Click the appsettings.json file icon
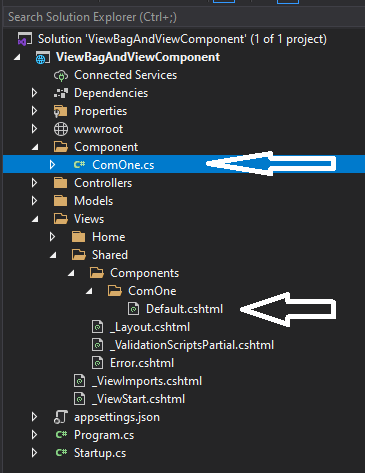This screenshot has height=473, width=365. click(x=61, y=417)
